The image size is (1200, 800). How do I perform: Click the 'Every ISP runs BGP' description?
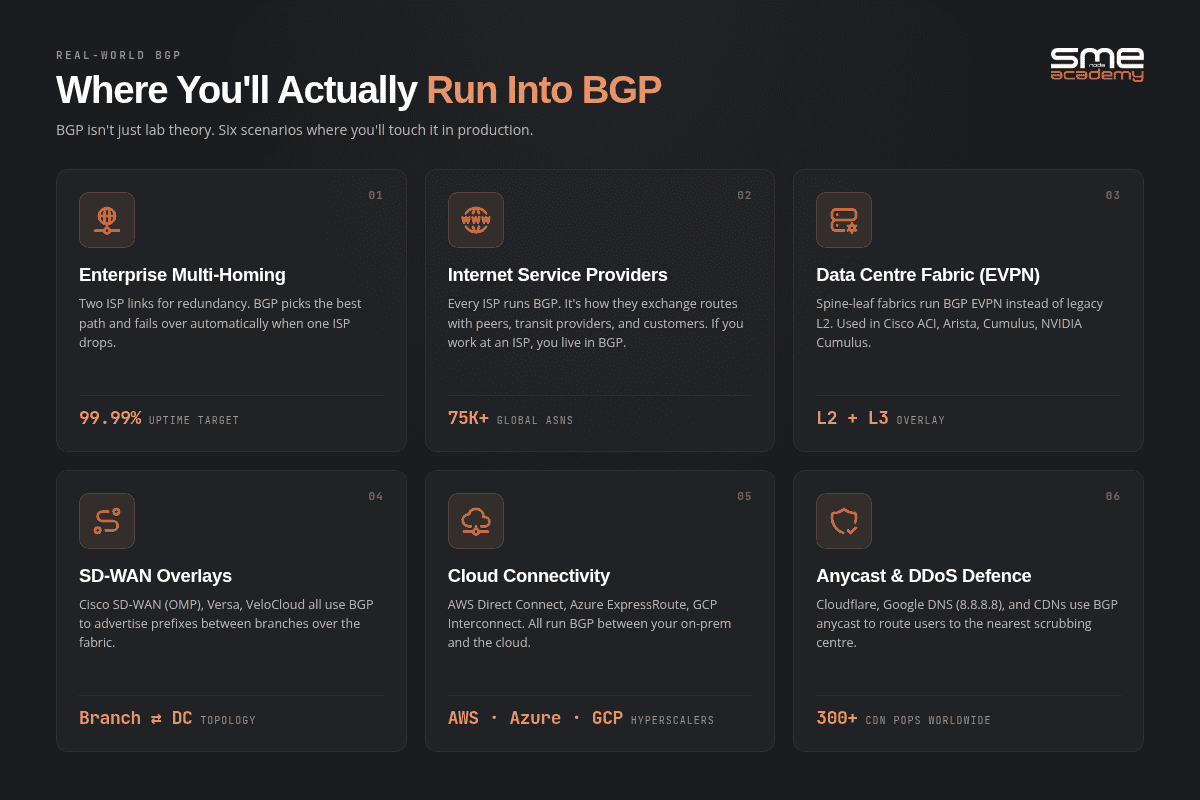(x=596, y=323)
